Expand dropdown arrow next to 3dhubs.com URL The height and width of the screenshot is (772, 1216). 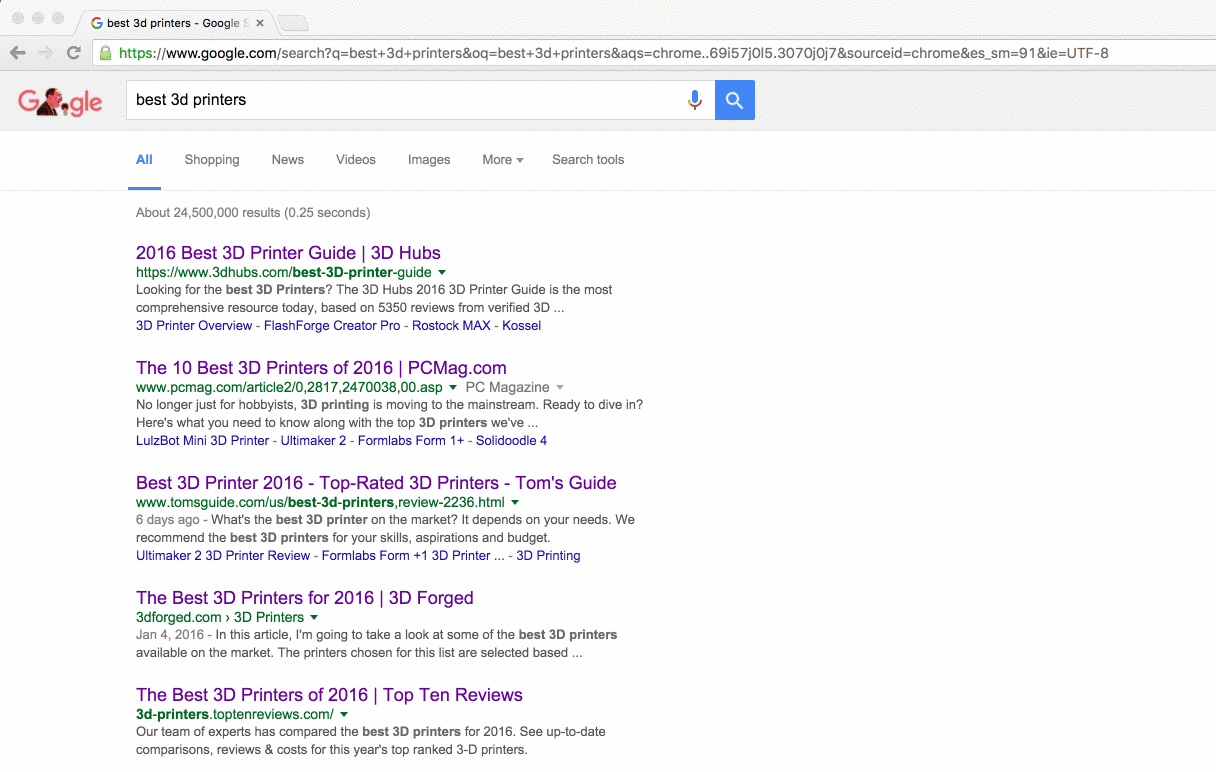pos(442,272)
